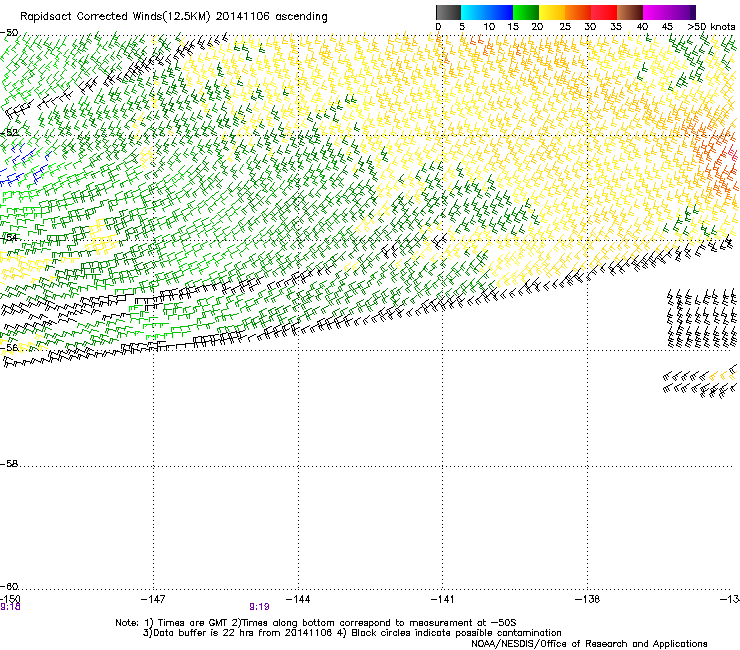Image resolution: width=740 pixels, height=650 pixels.
Task: Click the '-141' longitude axis label
Action: coord(443,599)
